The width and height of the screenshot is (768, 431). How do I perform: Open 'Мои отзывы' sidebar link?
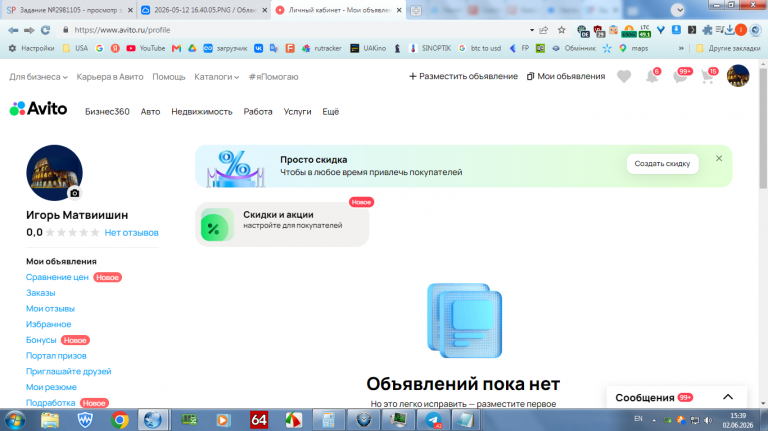coord(50,309)
